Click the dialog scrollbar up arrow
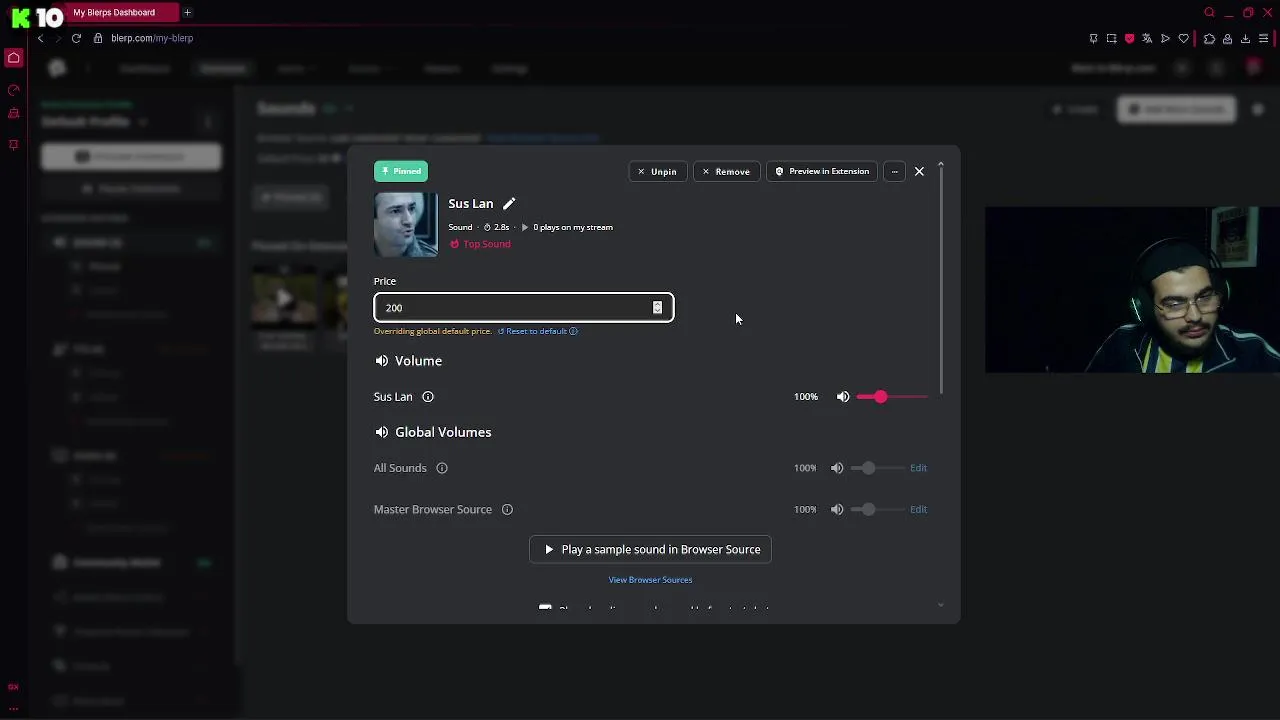The height and width of the screenshot is (720, 1280). (x=940, y=164)
